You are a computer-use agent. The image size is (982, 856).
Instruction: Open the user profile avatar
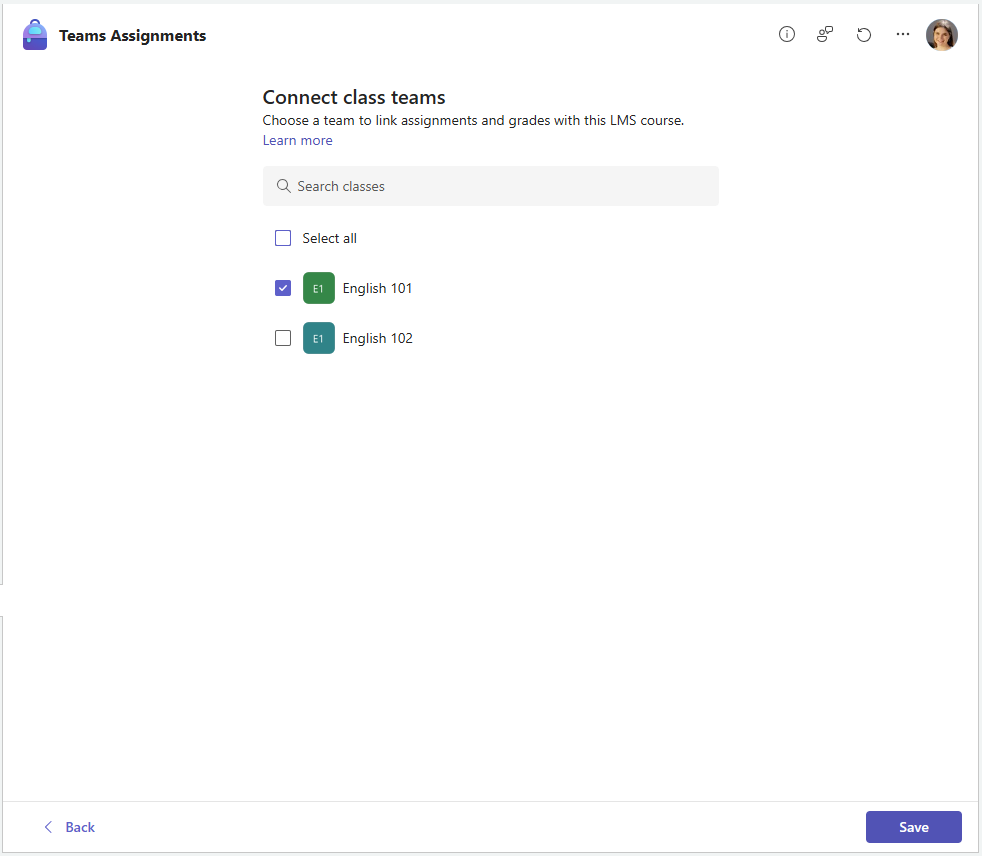pos(941,34)
